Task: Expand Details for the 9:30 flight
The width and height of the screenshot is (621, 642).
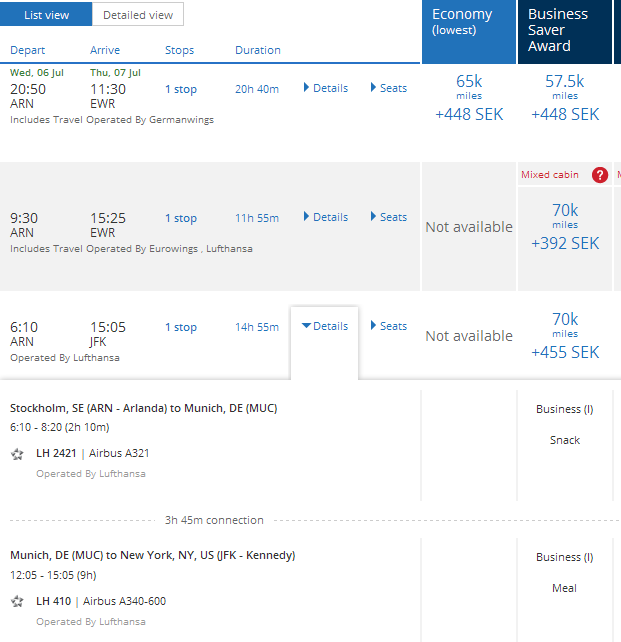Action: [325, 217]
